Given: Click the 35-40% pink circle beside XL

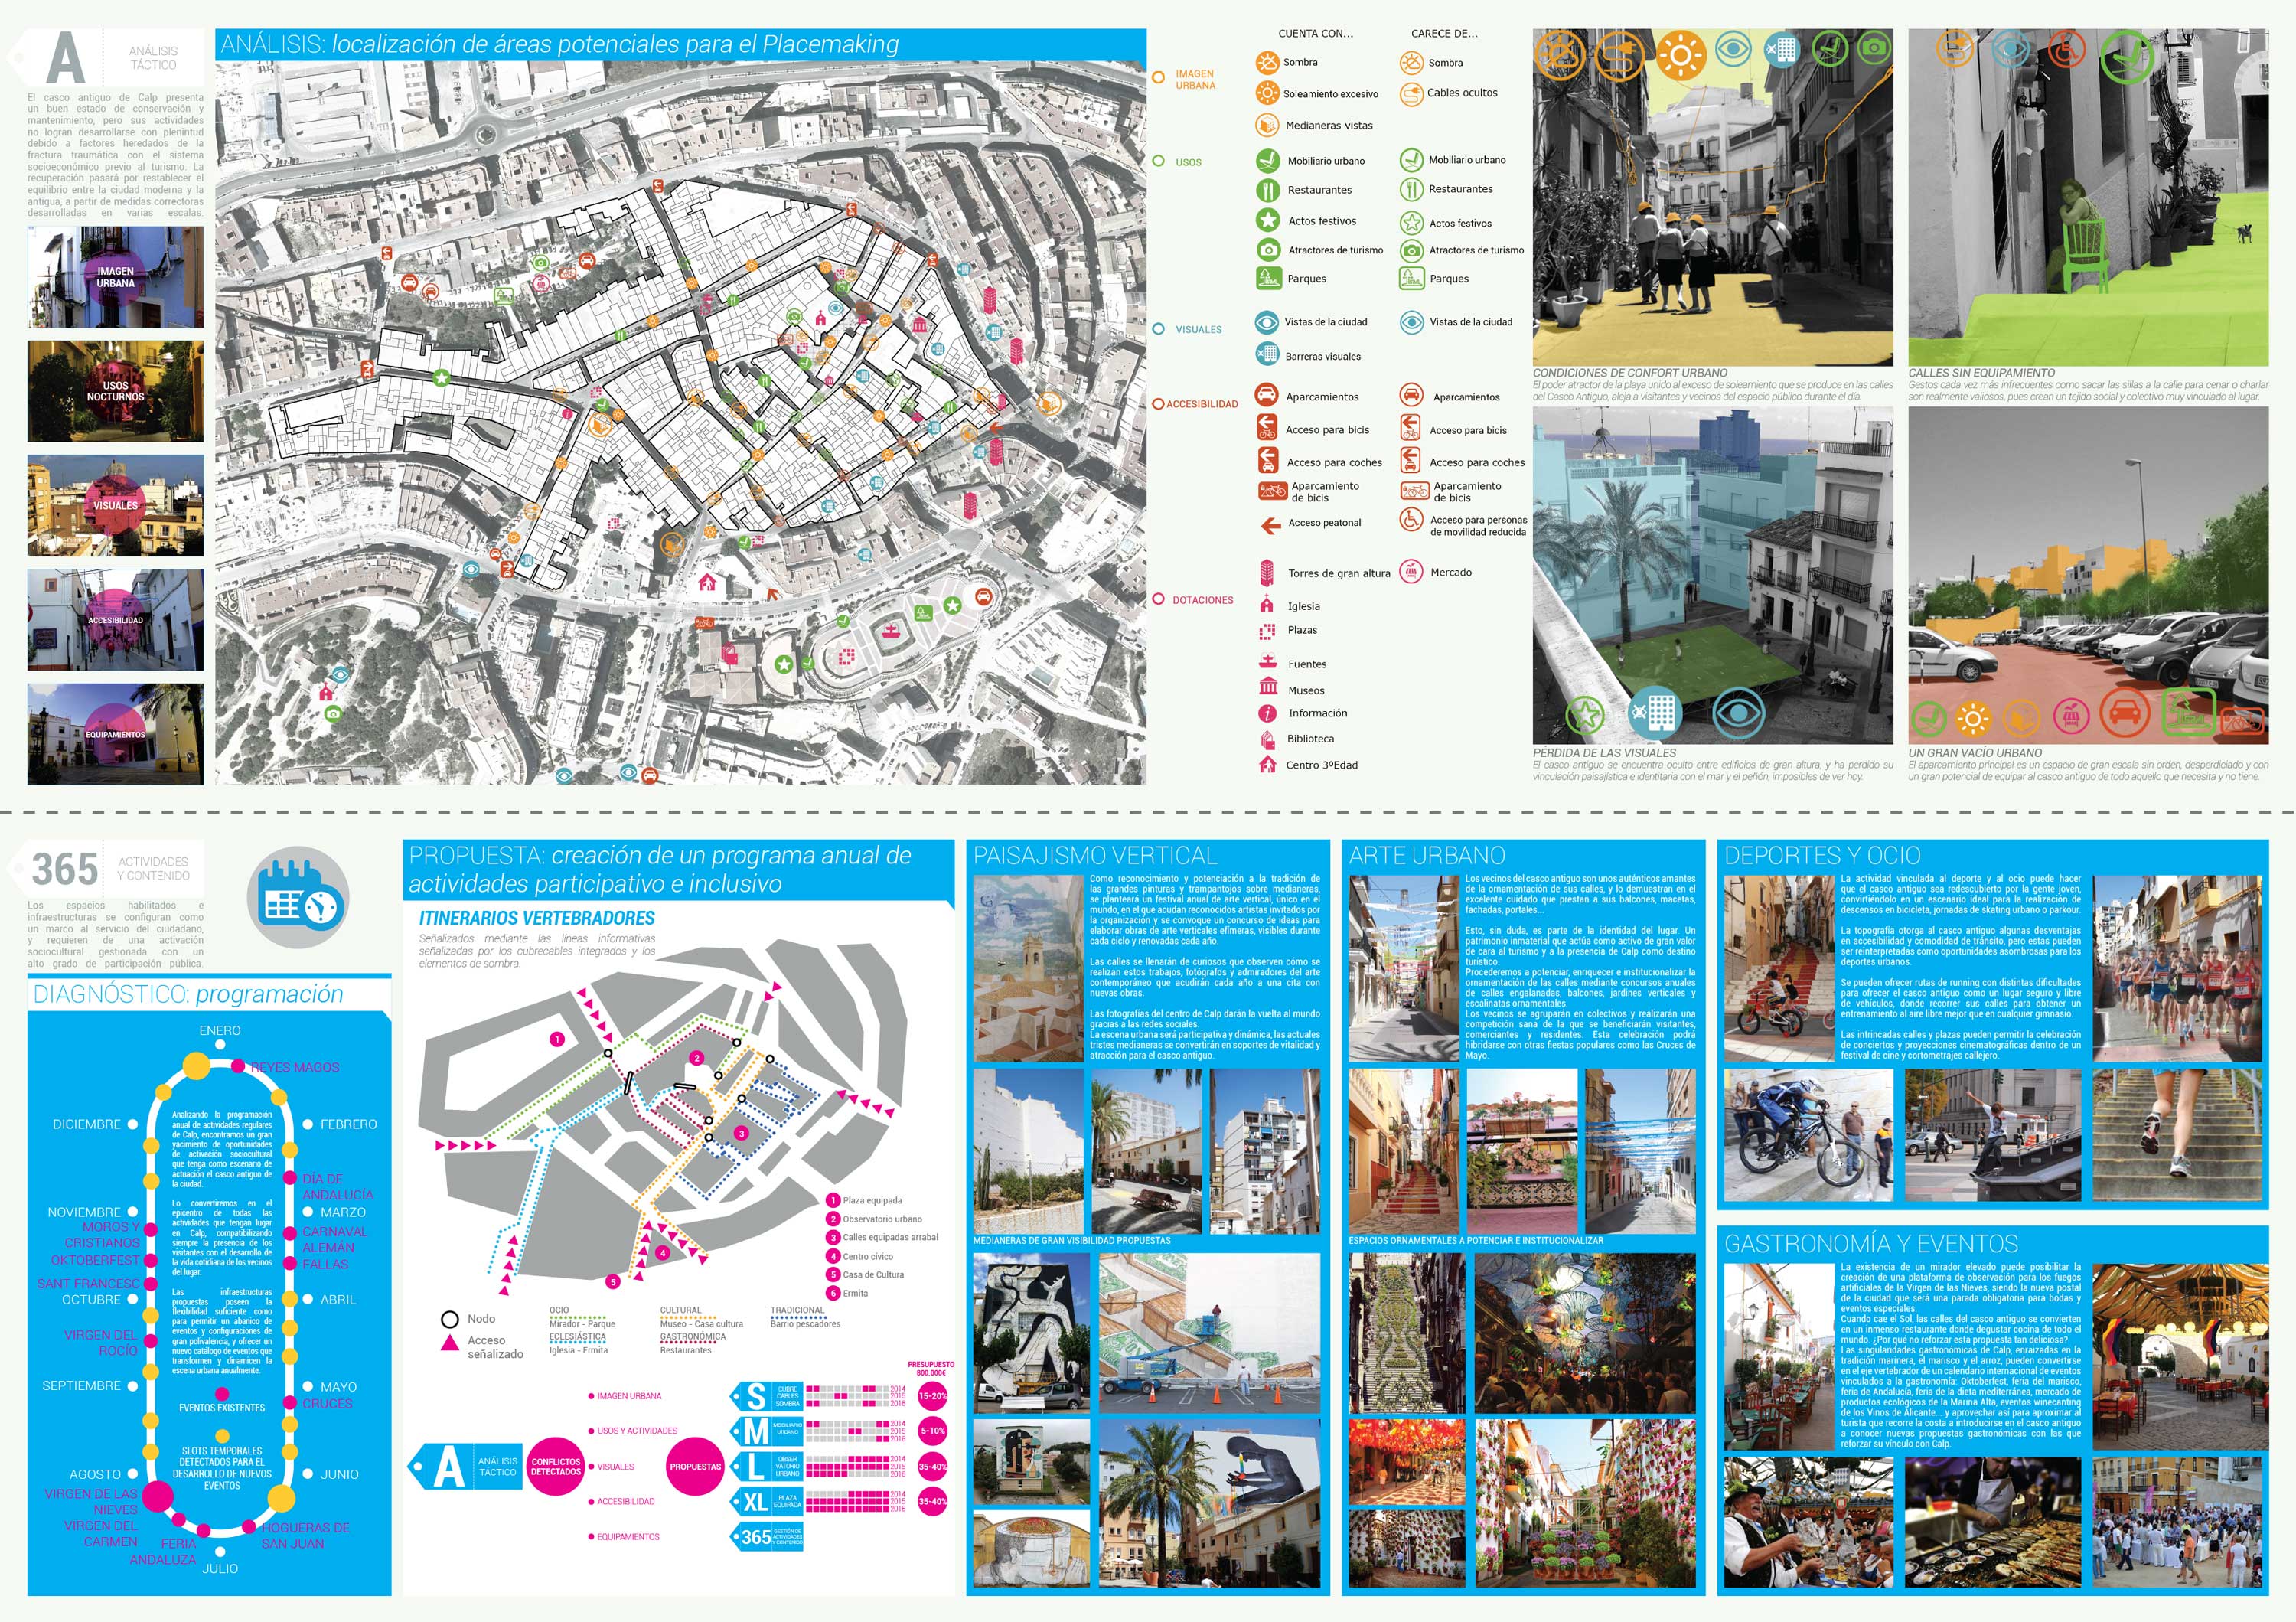Looking at the screenshot, I should (x=932, y=1501).
